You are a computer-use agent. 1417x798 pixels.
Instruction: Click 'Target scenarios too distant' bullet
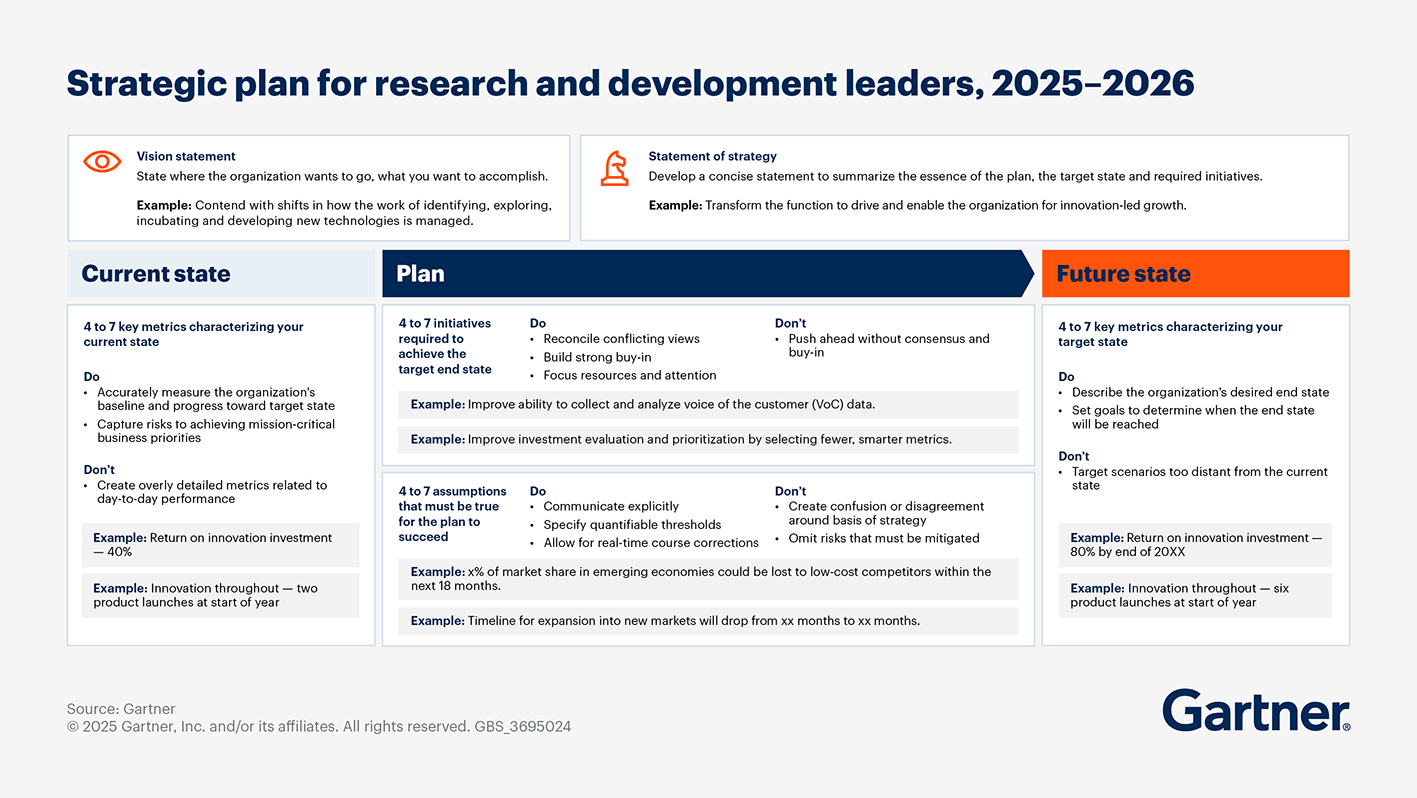click(1193, 478)
